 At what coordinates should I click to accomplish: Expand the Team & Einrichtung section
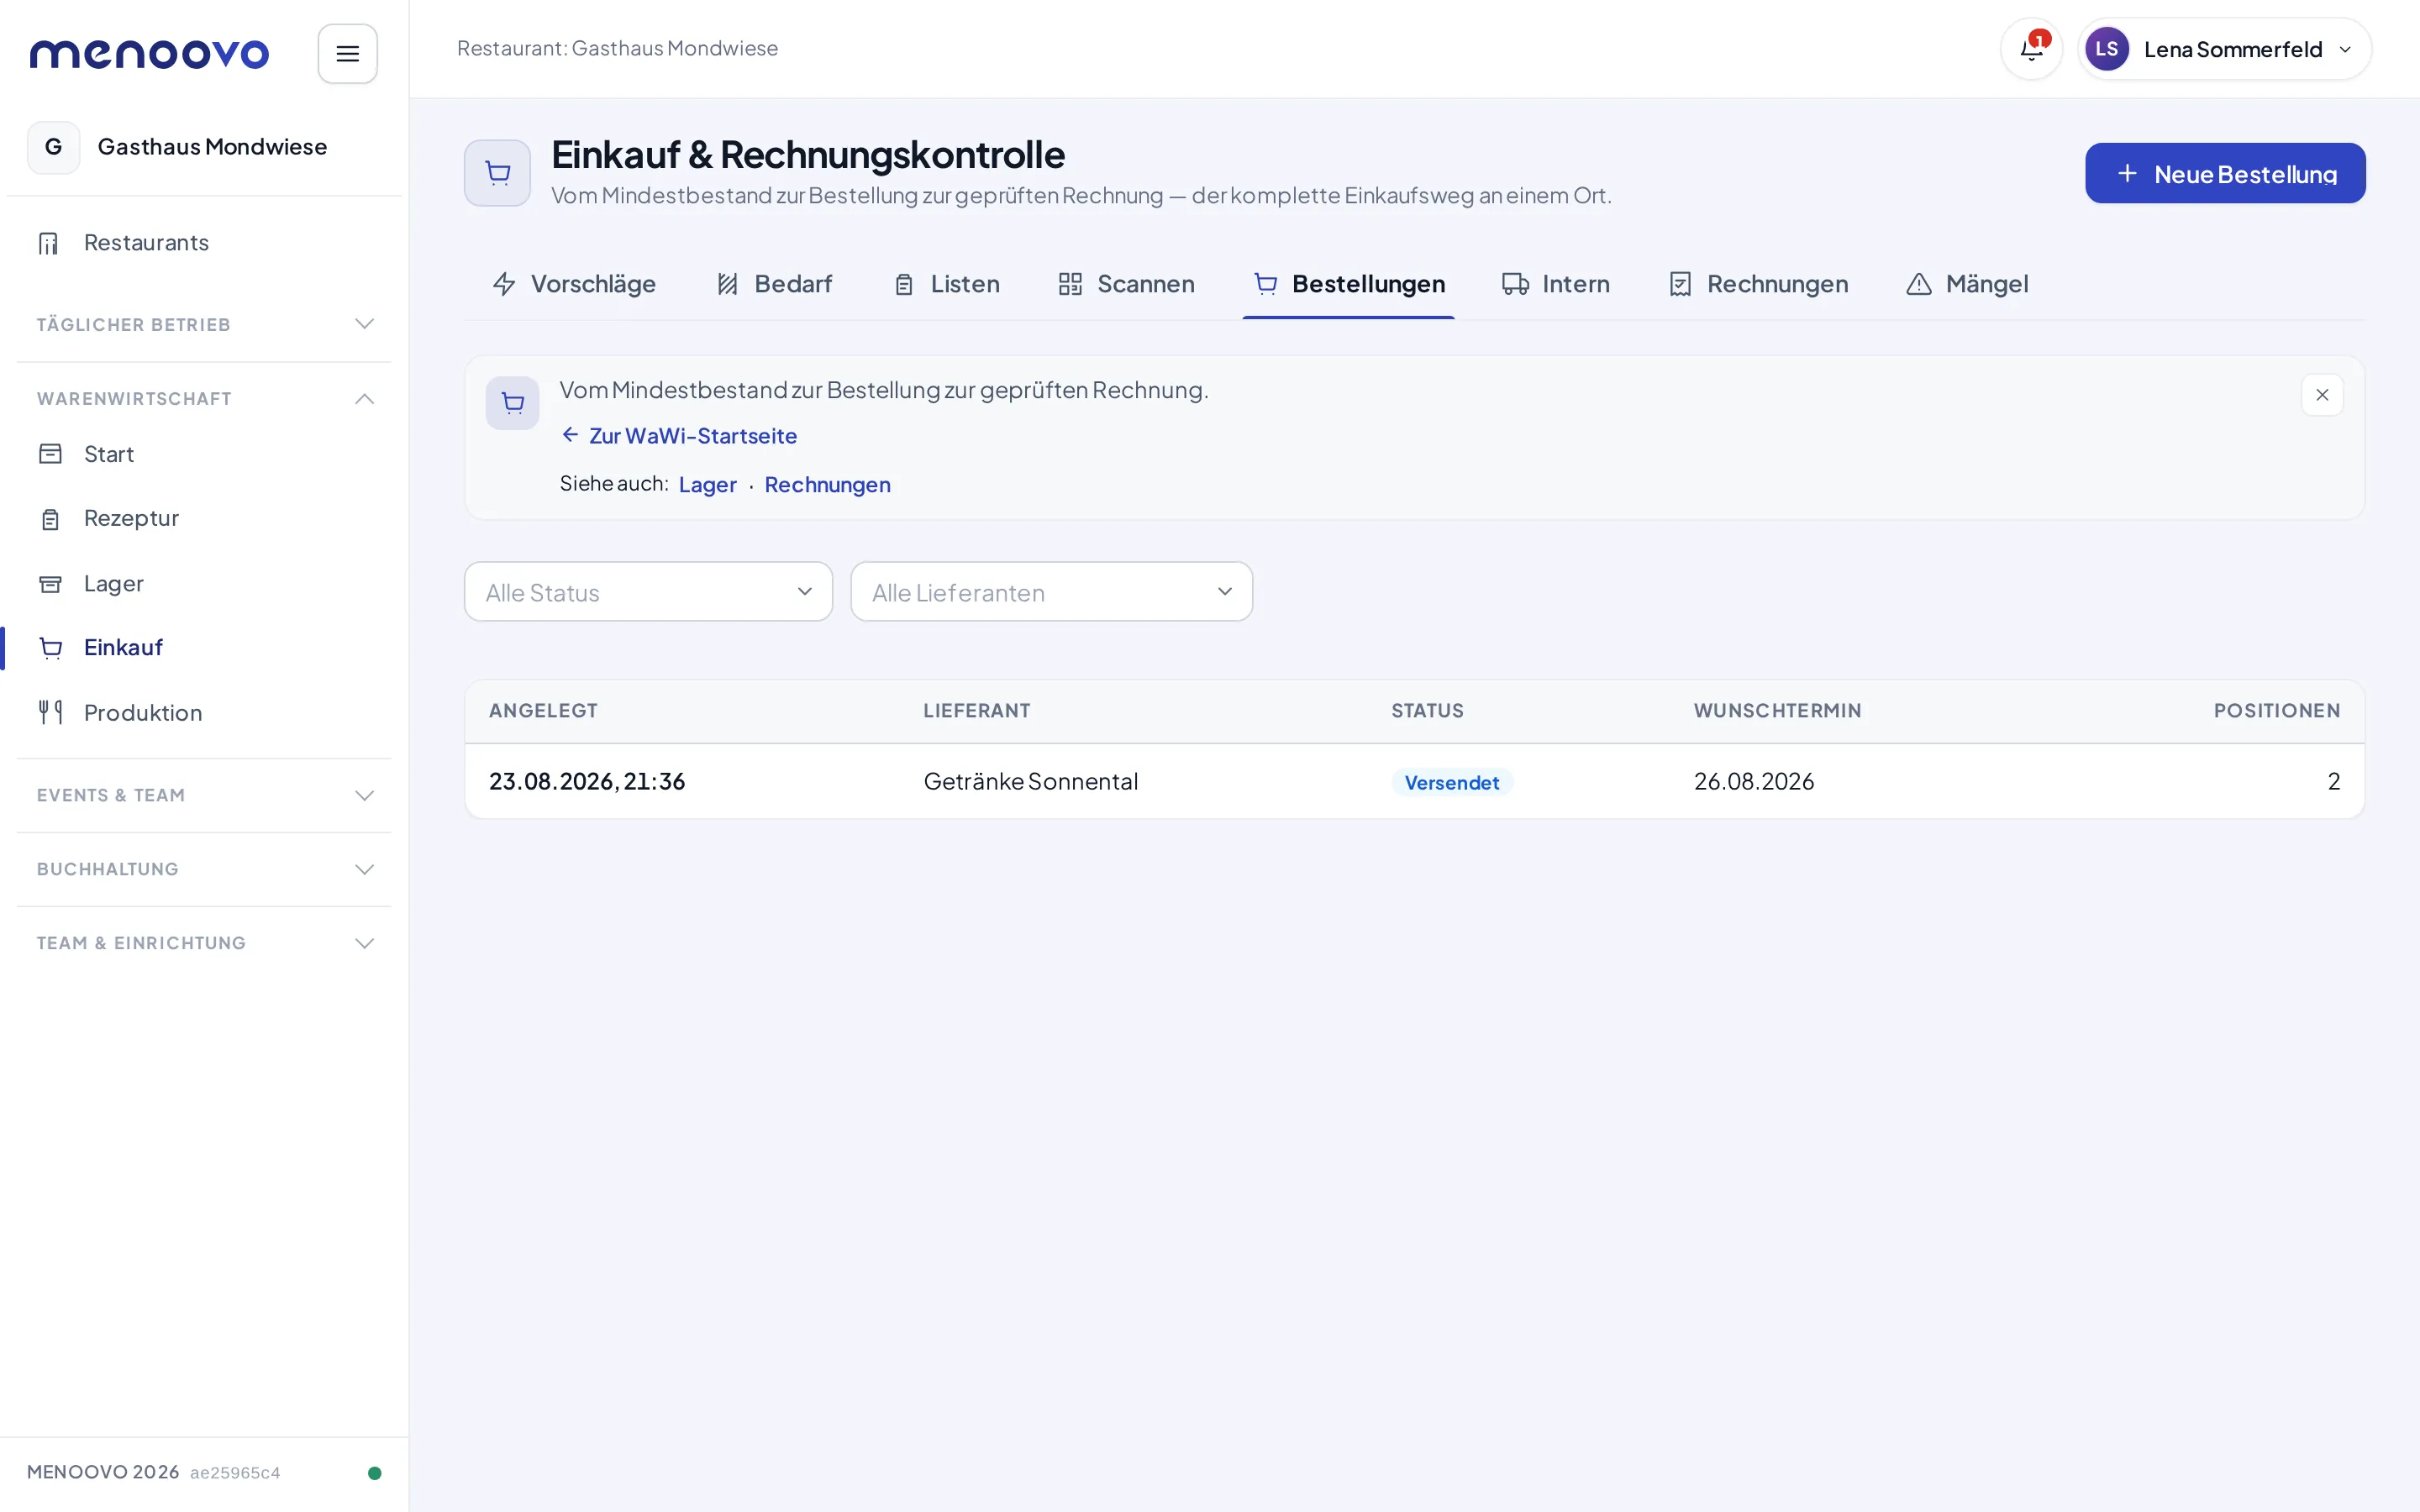pos(204,943)
